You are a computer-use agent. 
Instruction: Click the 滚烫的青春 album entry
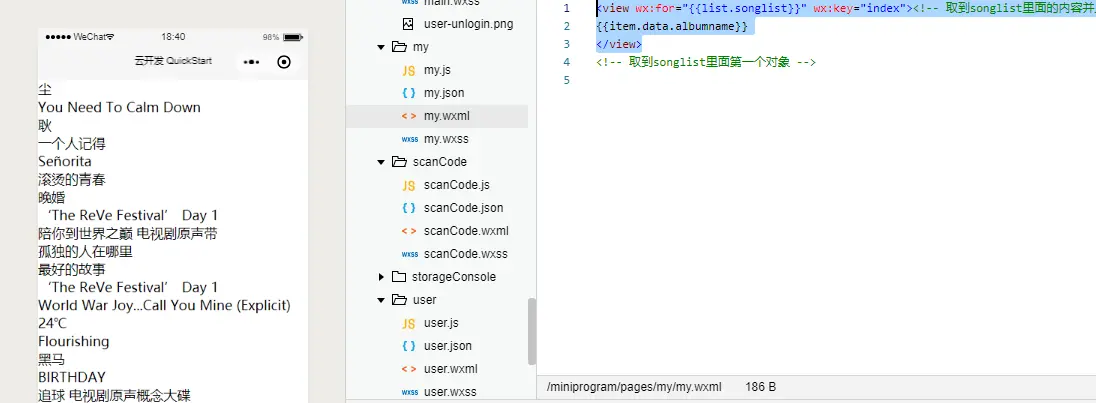point(72,179)
